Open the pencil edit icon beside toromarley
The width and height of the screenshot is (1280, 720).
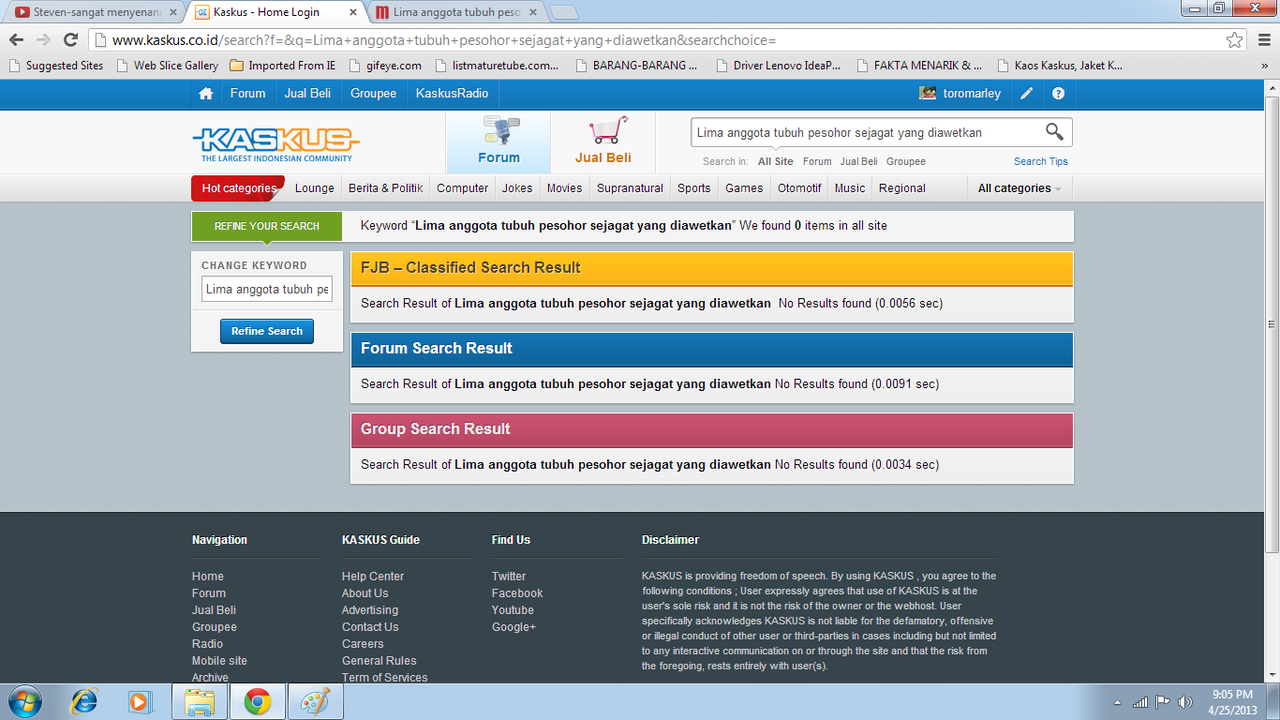tap(1027, 93)
